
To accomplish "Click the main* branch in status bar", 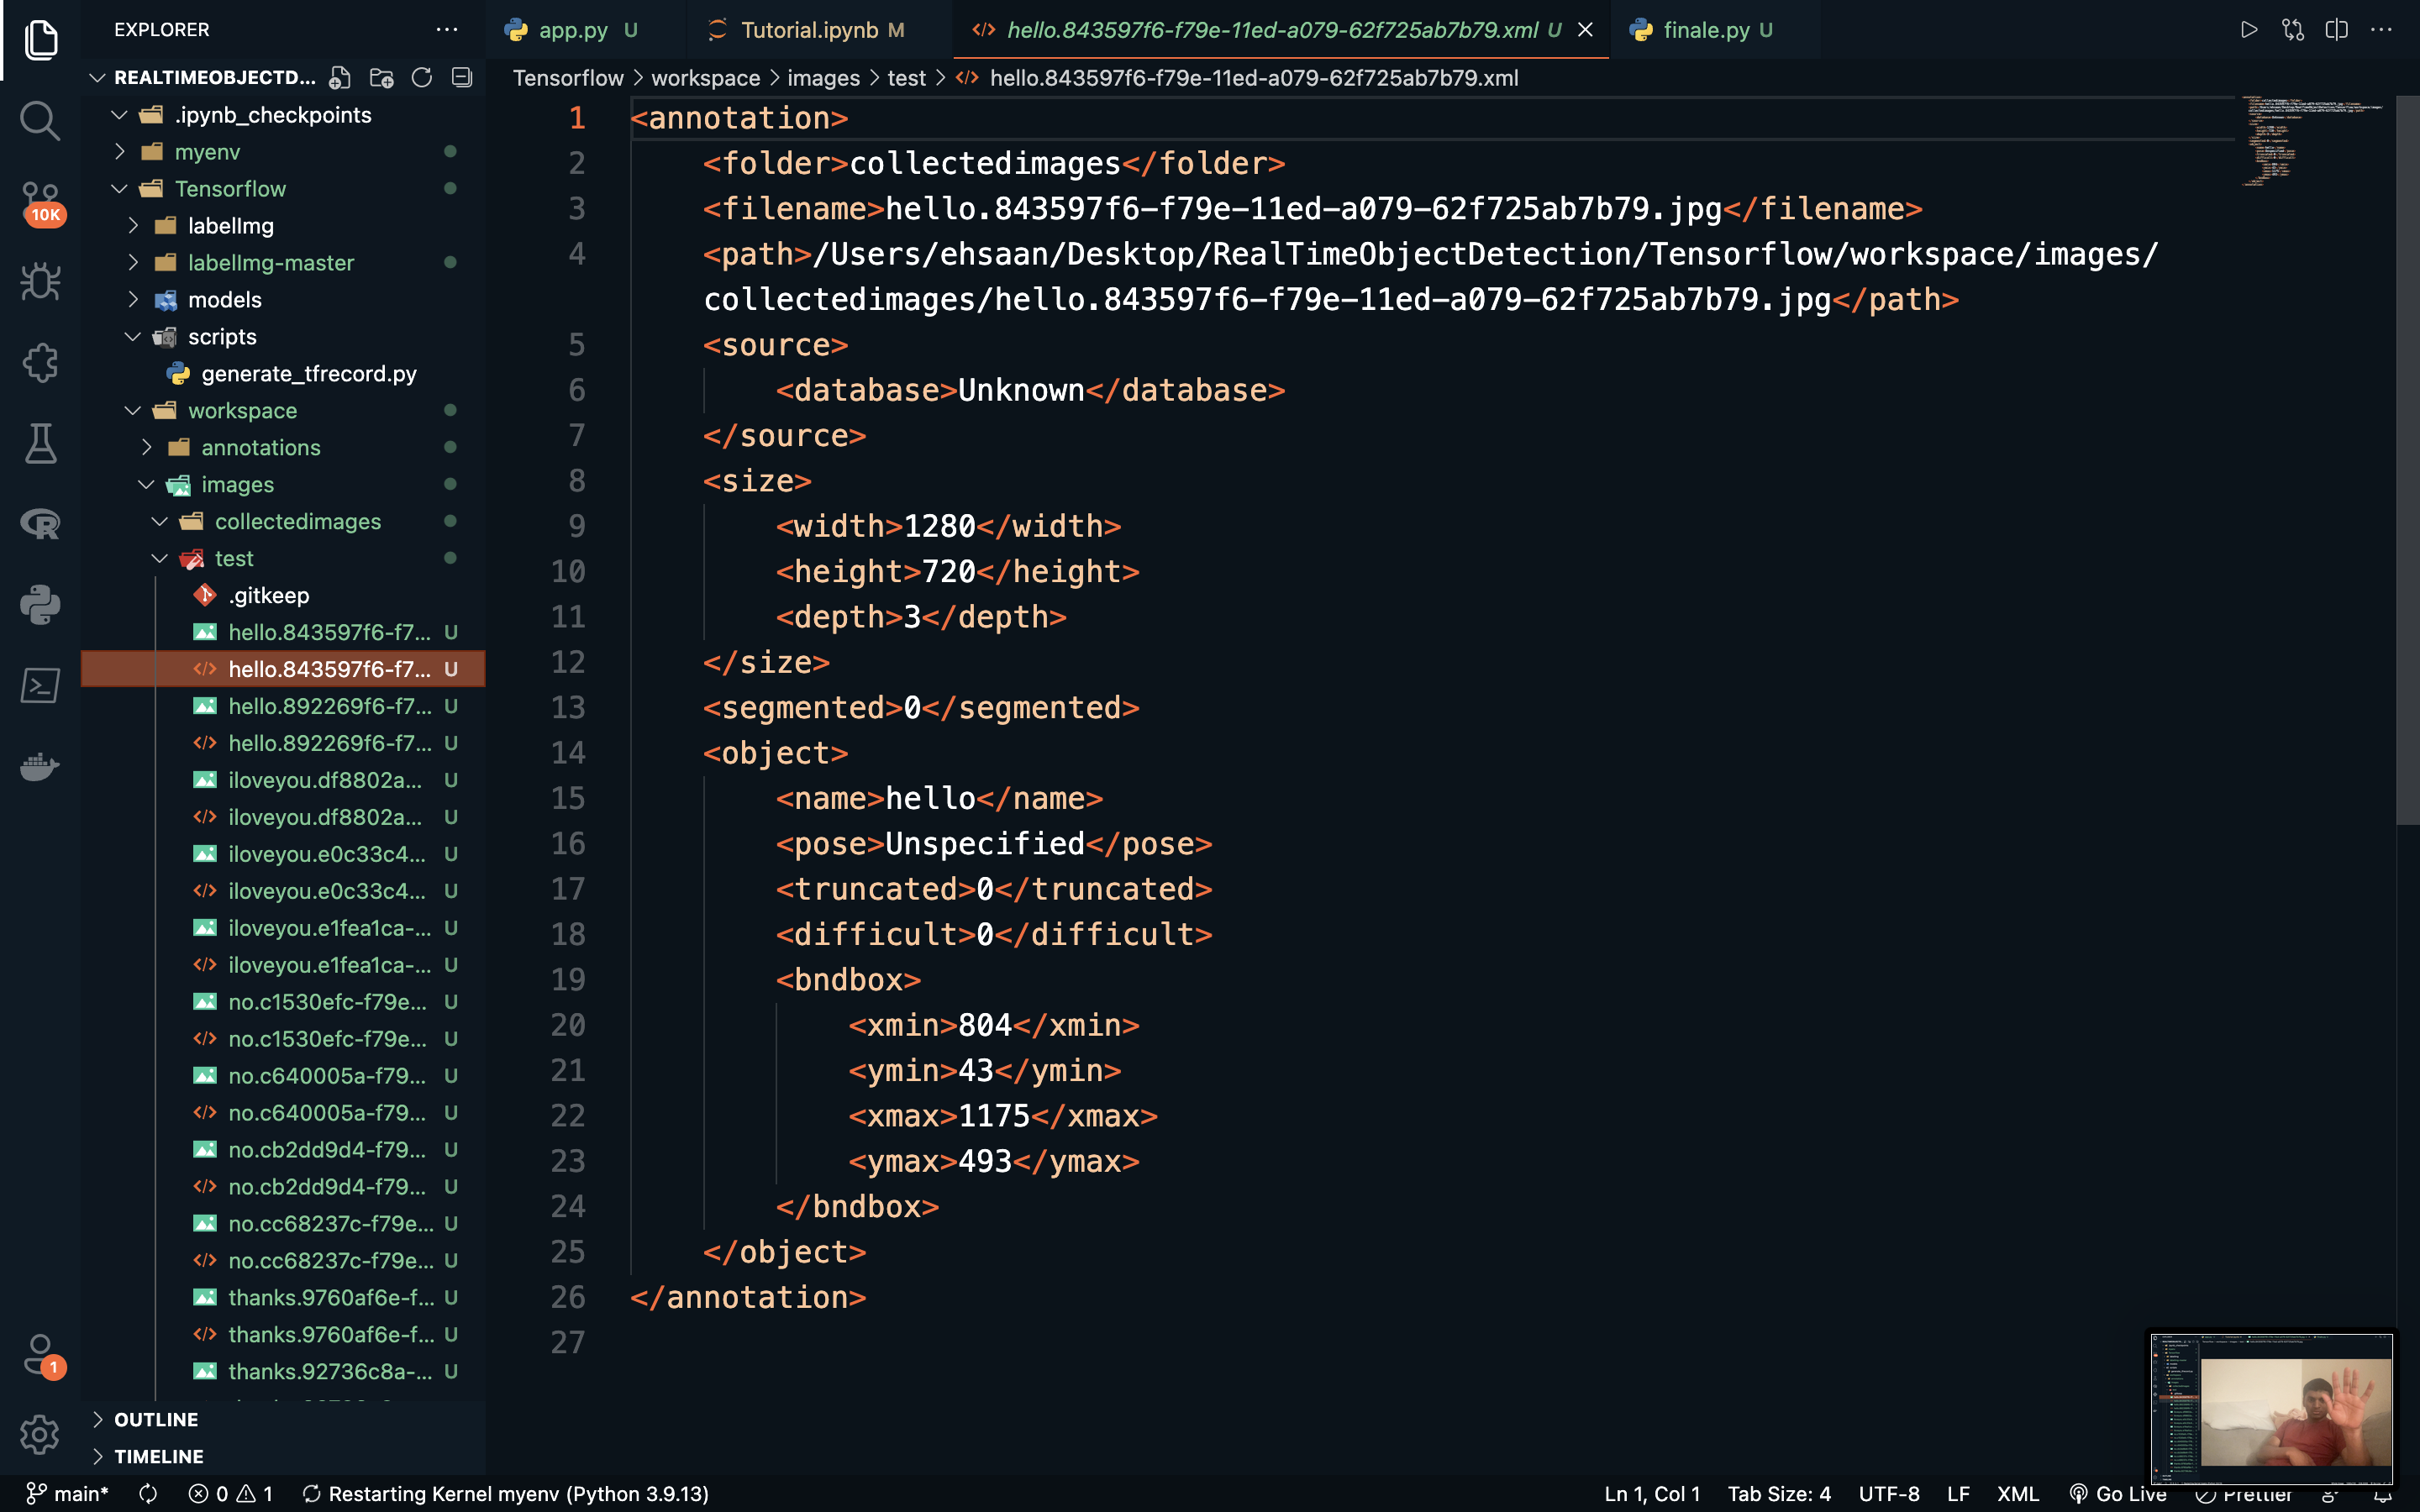I will (67, 1493).
